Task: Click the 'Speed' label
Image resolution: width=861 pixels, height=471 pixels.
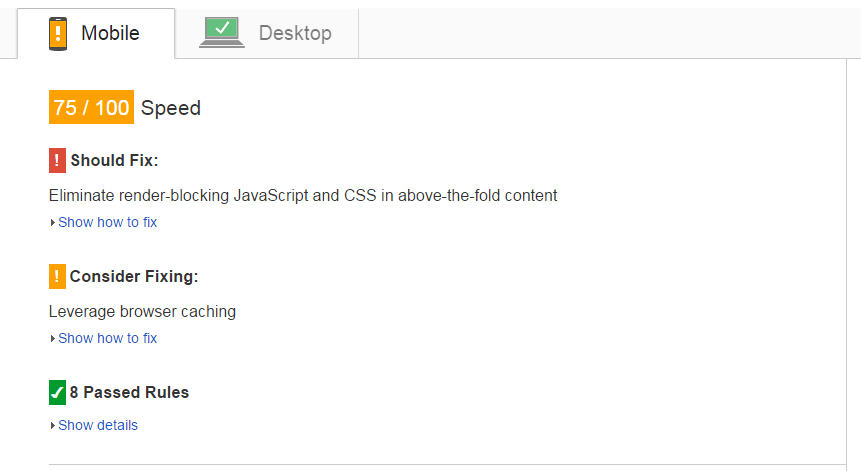Action: pyautogui.click(x=171, y=108)
